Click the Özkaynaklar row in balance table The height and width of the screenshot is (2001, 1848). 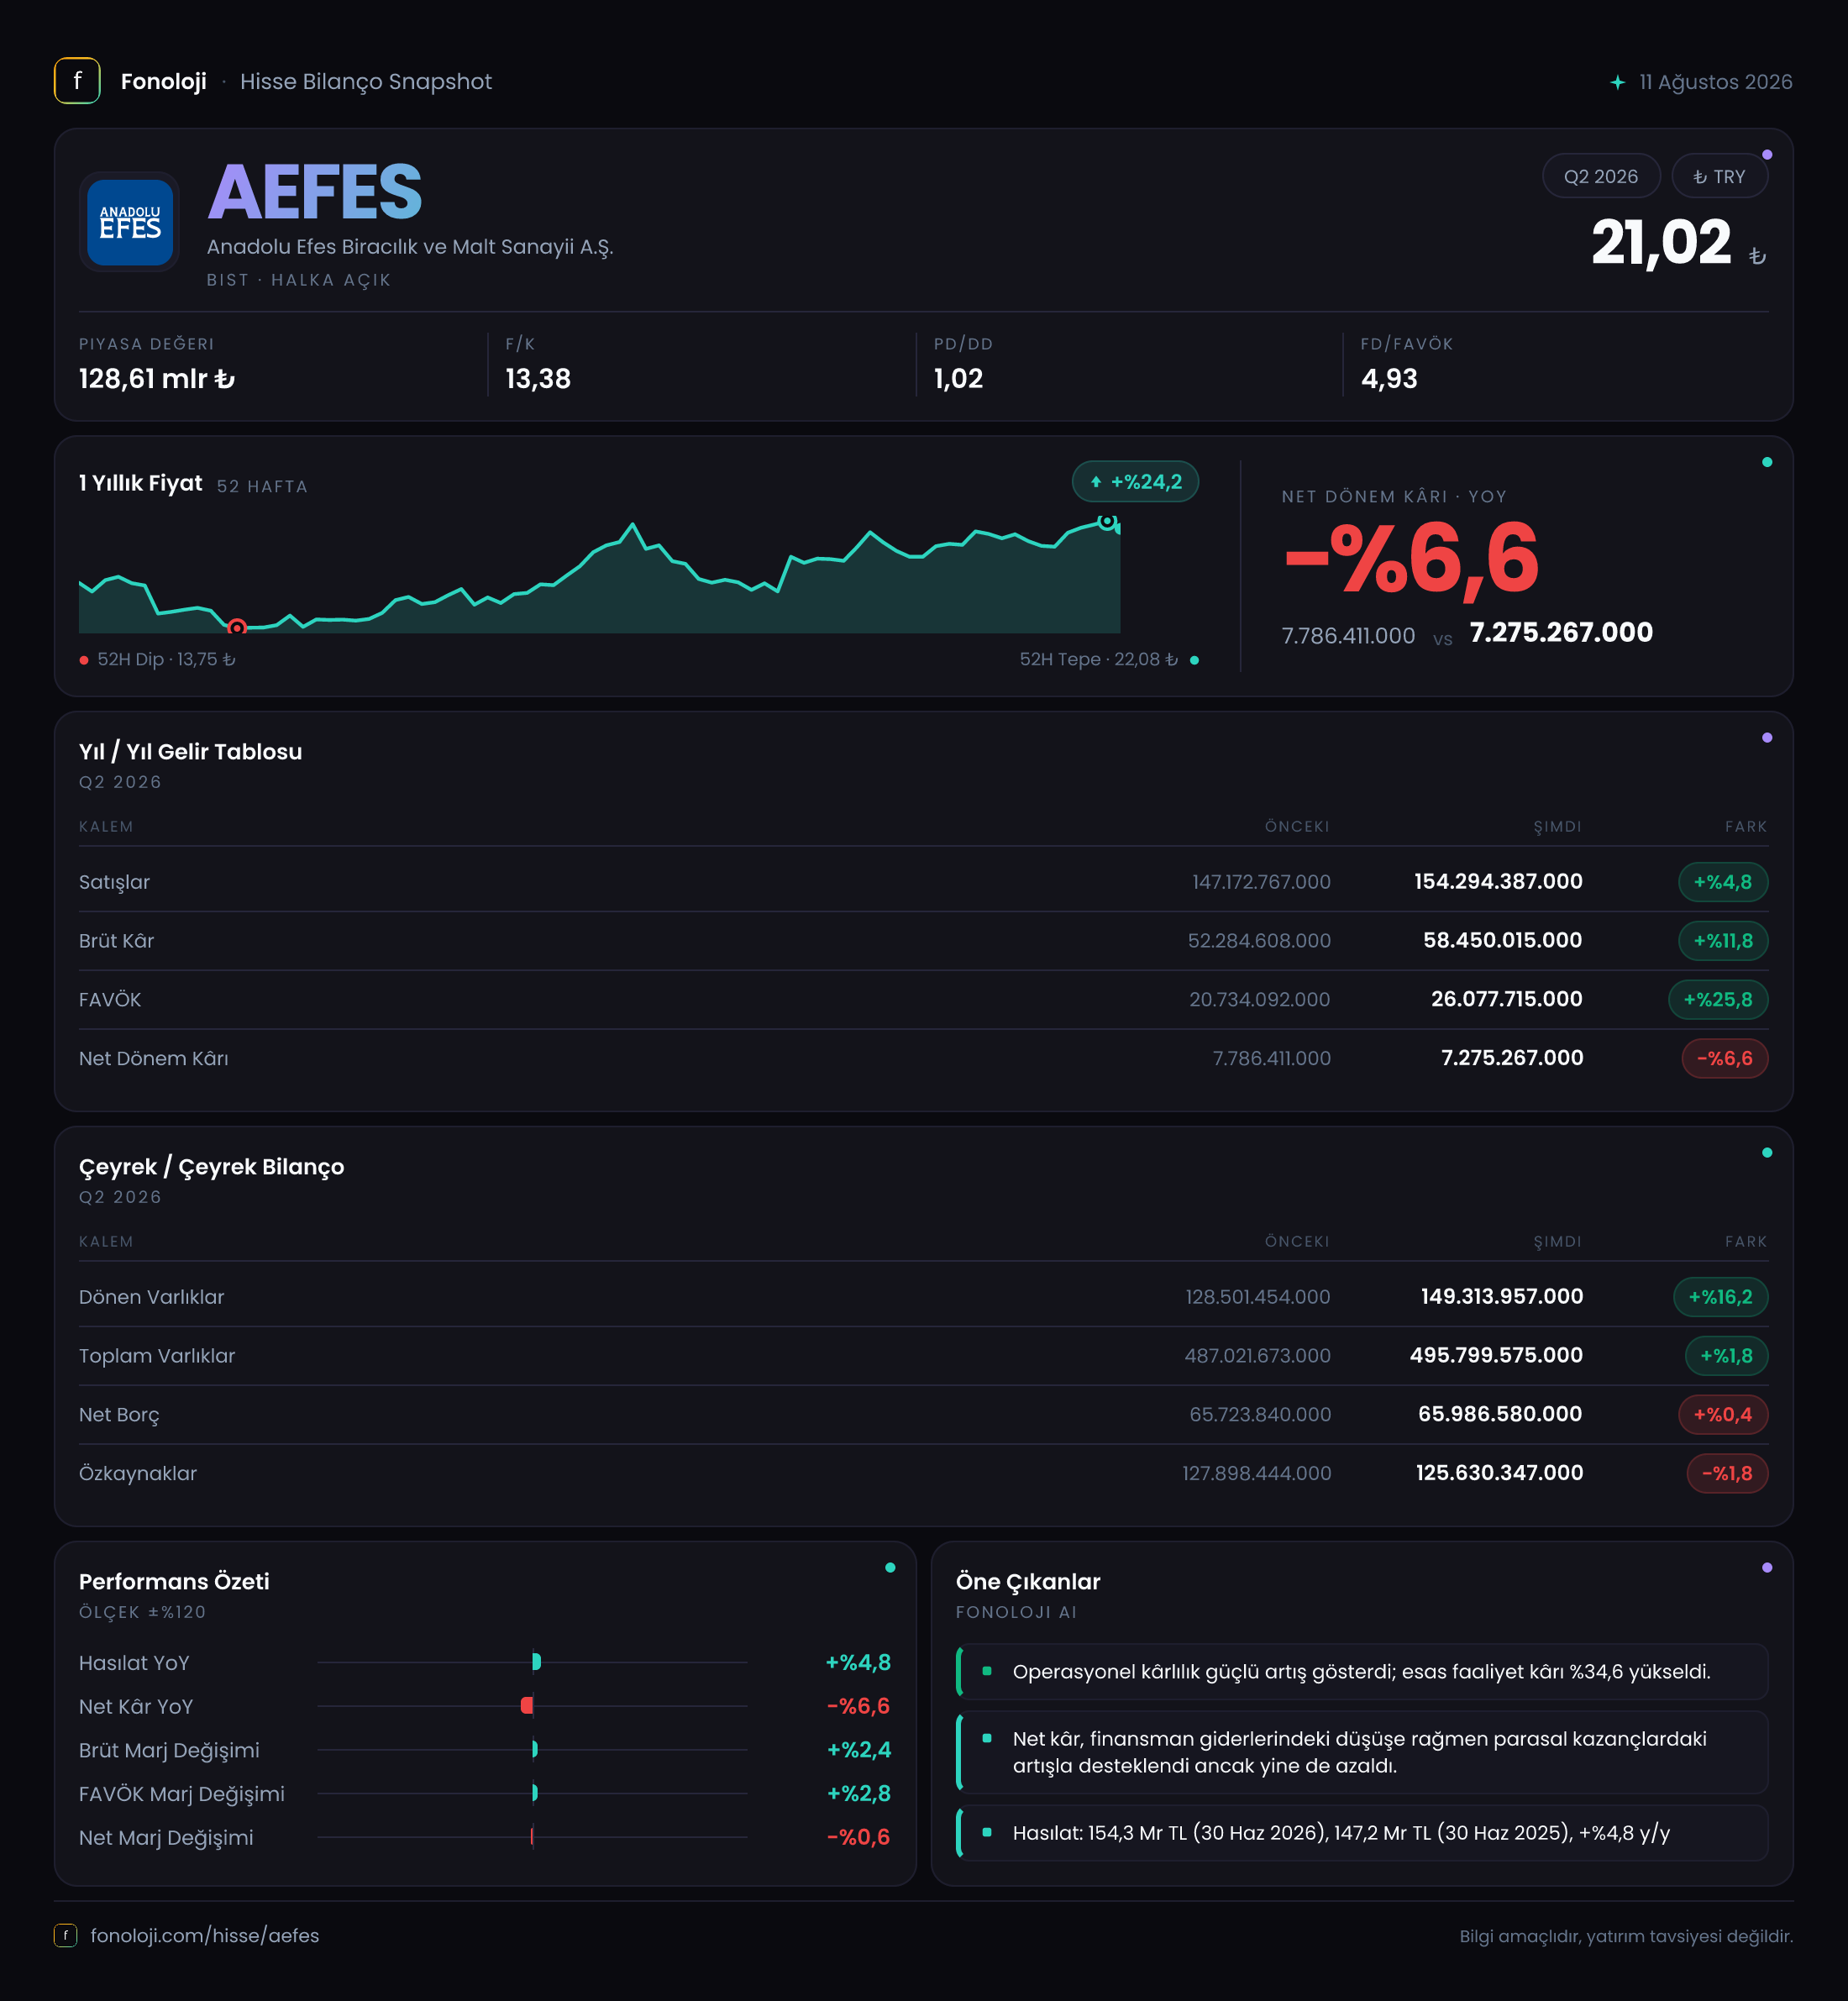click(923, 1473)
